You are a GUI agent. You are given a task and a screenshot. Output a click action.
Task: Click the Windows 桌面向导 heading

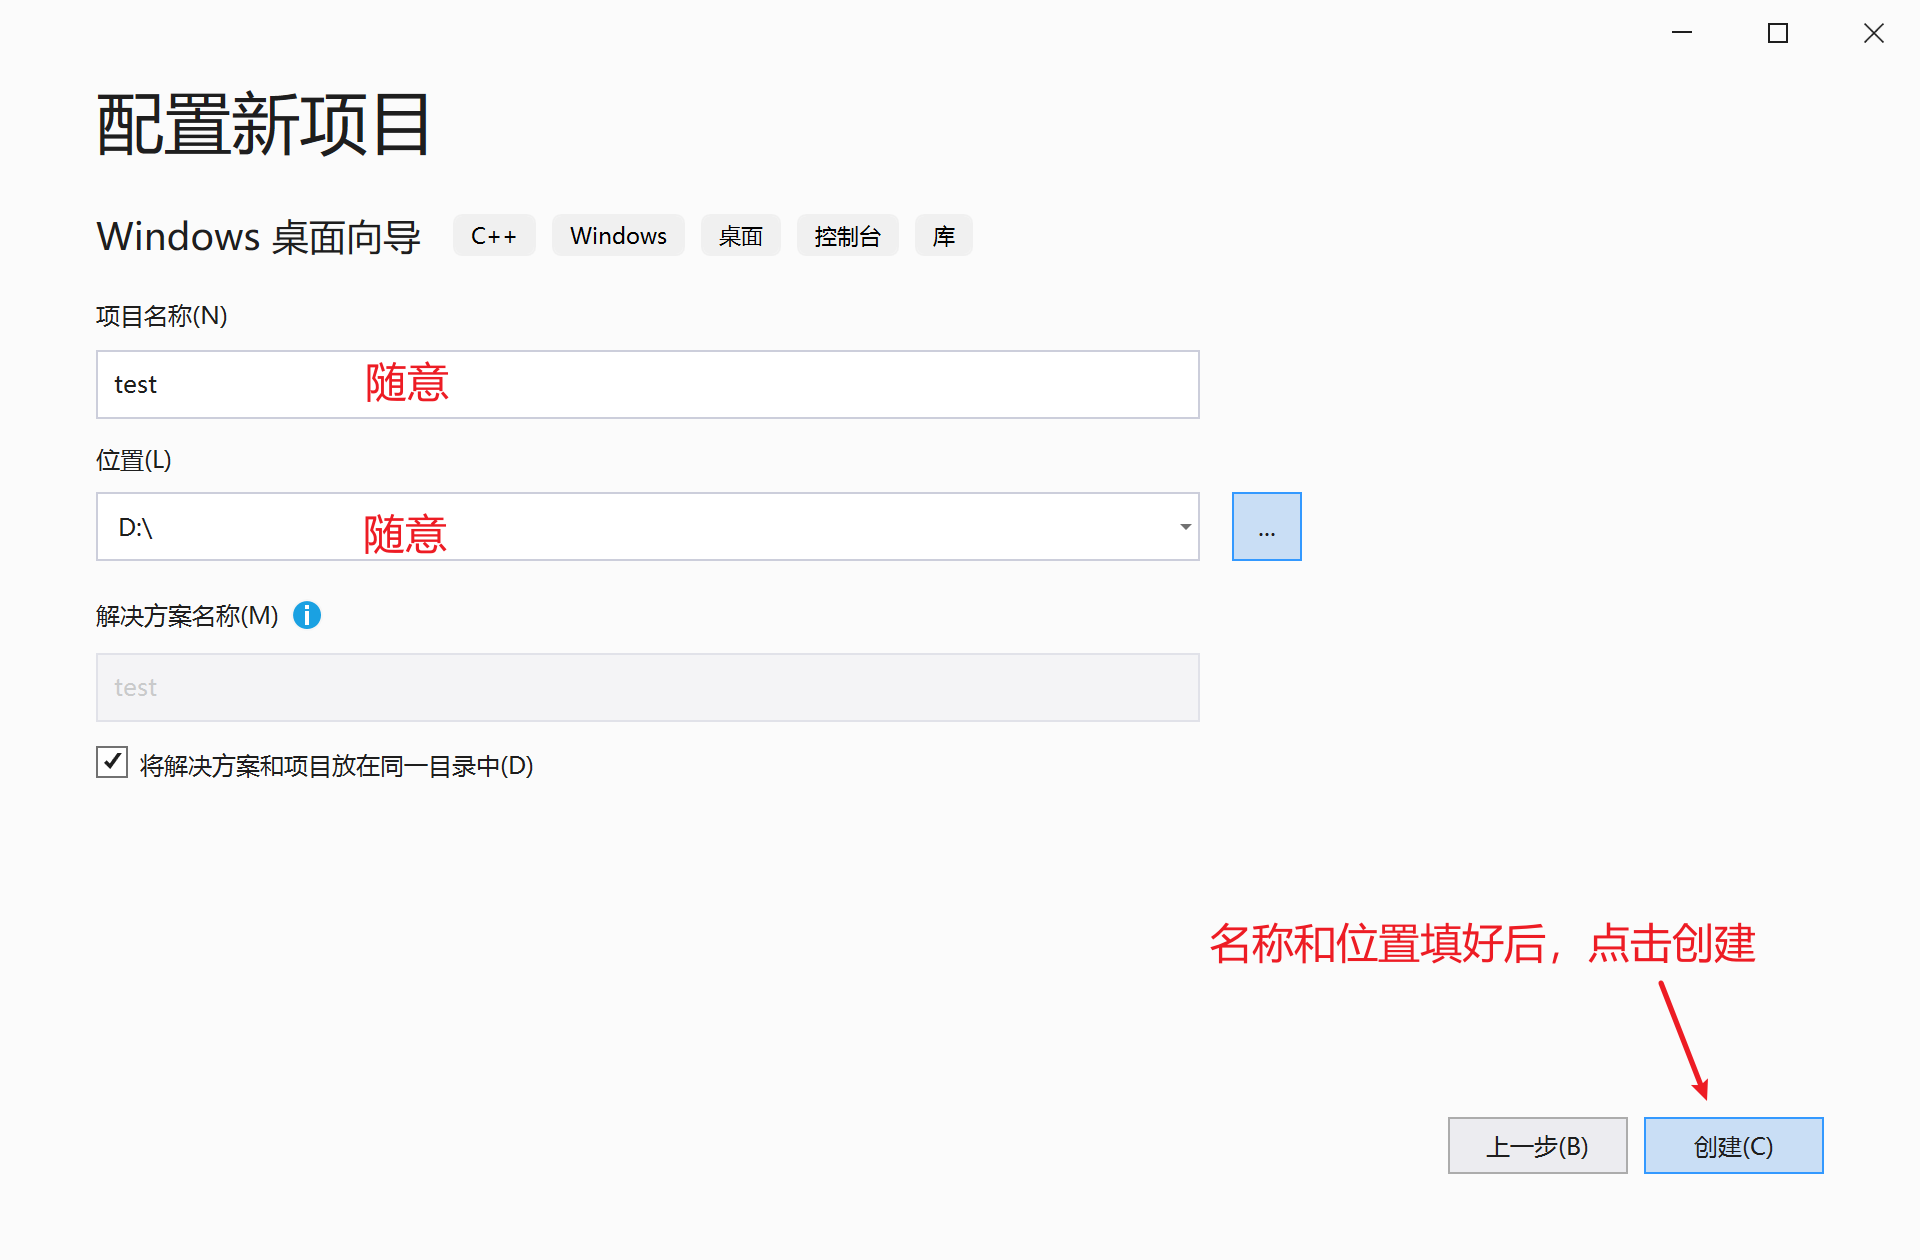tap(259, 237)
